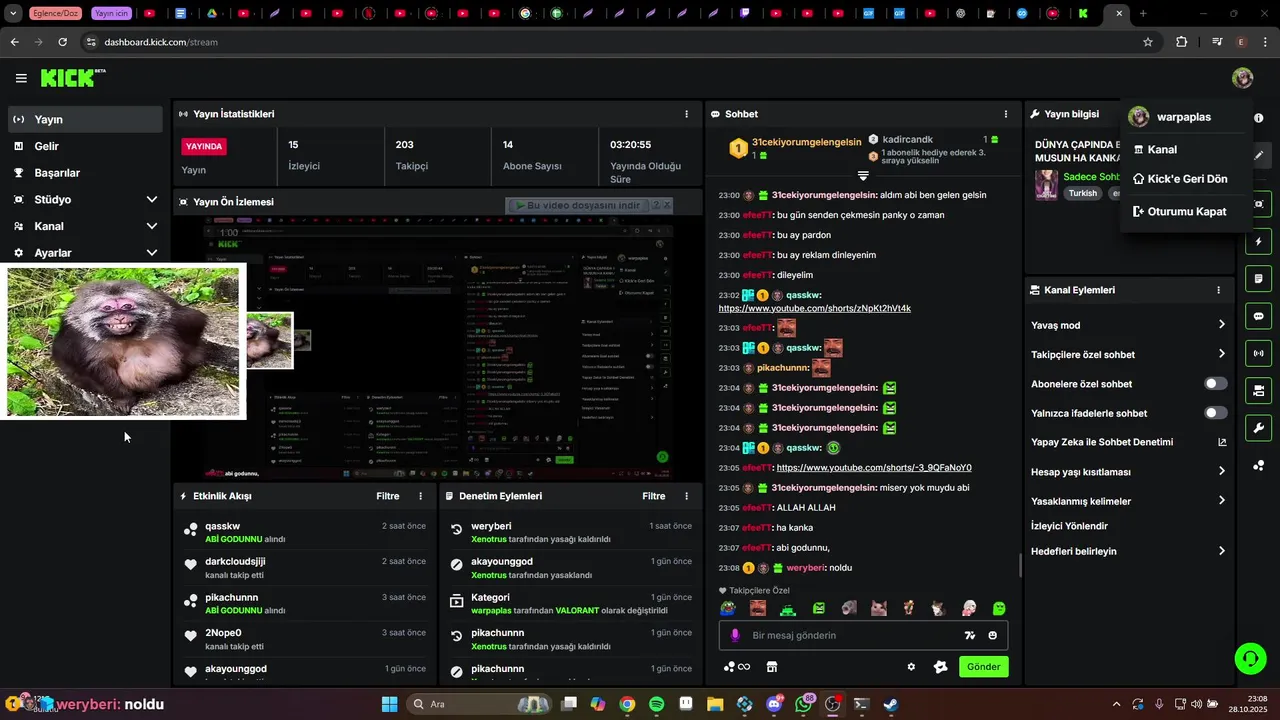The height and width of the screenshot is (720, 1280).
Task: Click the chat panel scrollbar
Action: click(1020, 565)
